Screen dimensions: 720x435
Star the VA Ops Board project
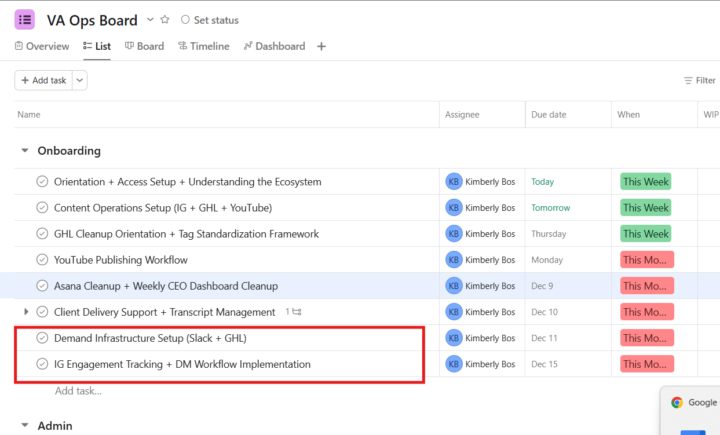[x=165, y=20]
